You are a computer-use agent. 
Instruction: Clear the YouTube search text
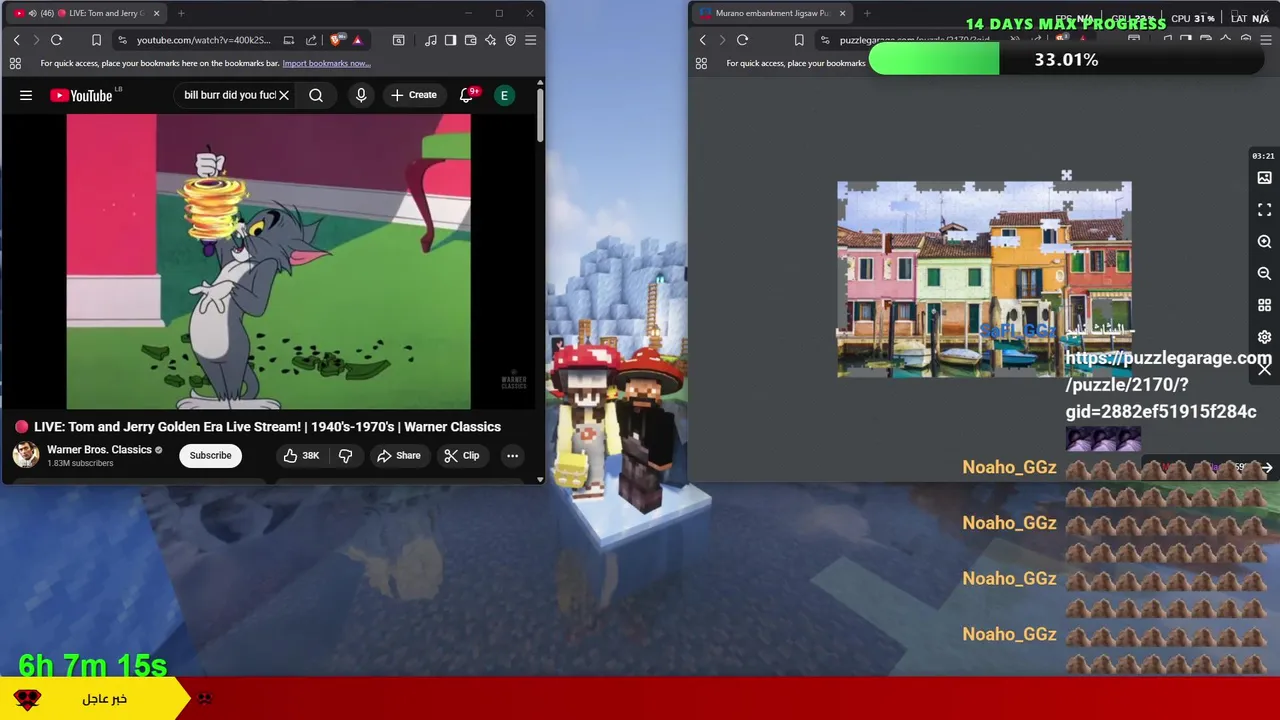click(284, 95)
